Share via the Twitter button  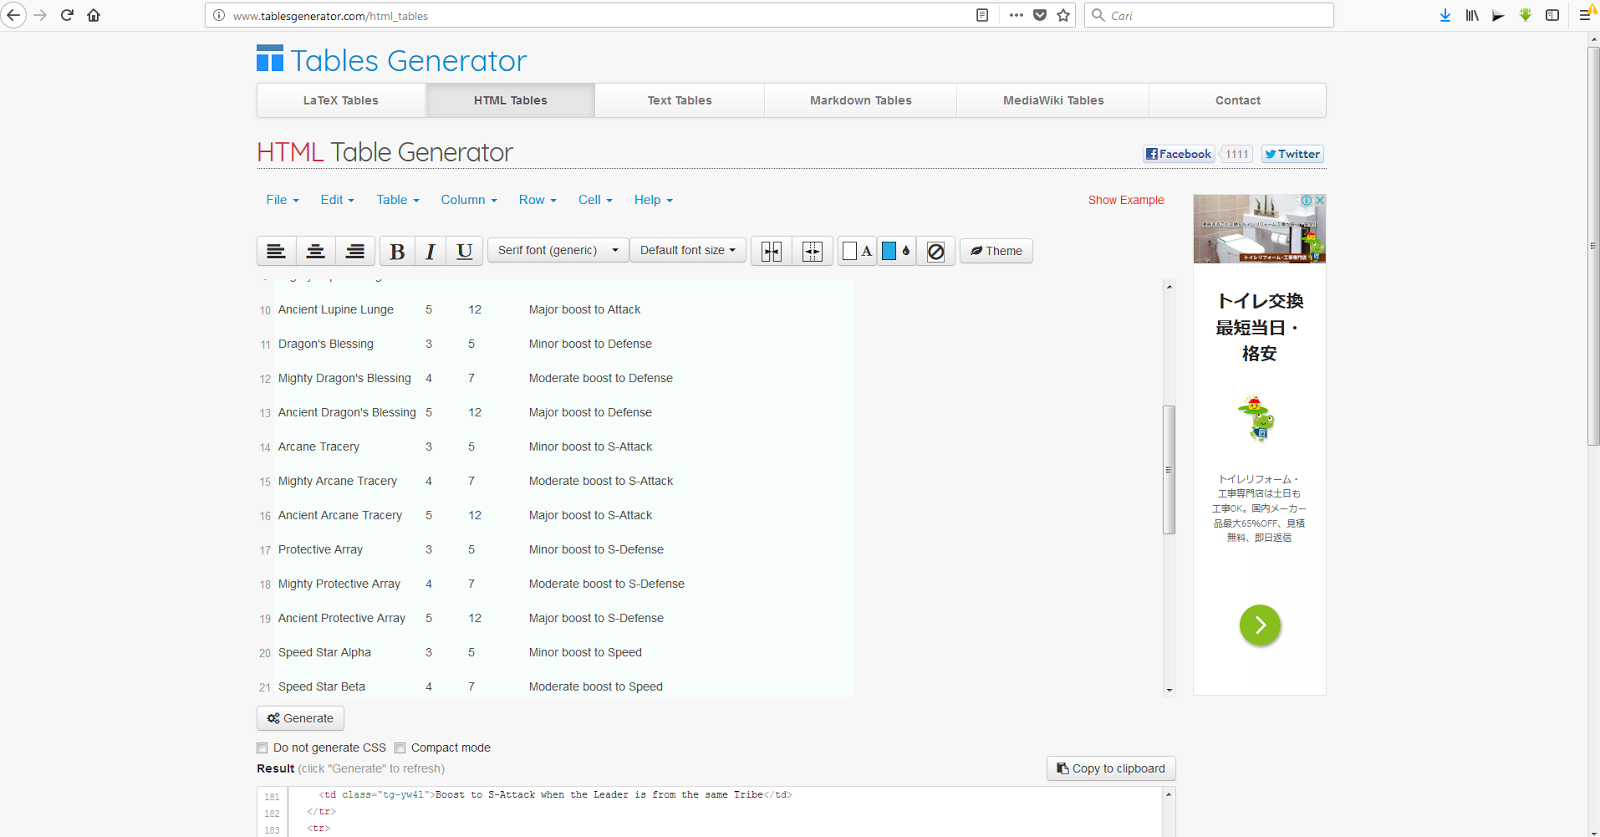tap(1292, 154)
